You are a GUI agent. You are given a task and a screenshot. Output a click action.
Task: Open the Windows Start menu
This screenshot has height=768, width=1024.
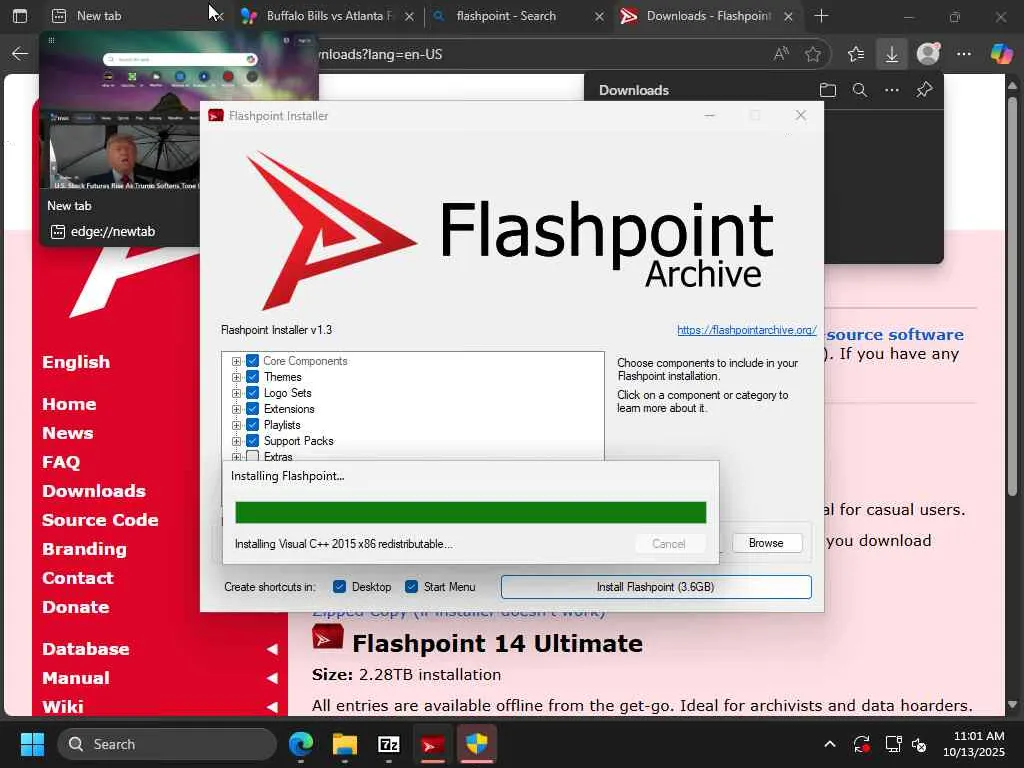click(x=32, y=744)
